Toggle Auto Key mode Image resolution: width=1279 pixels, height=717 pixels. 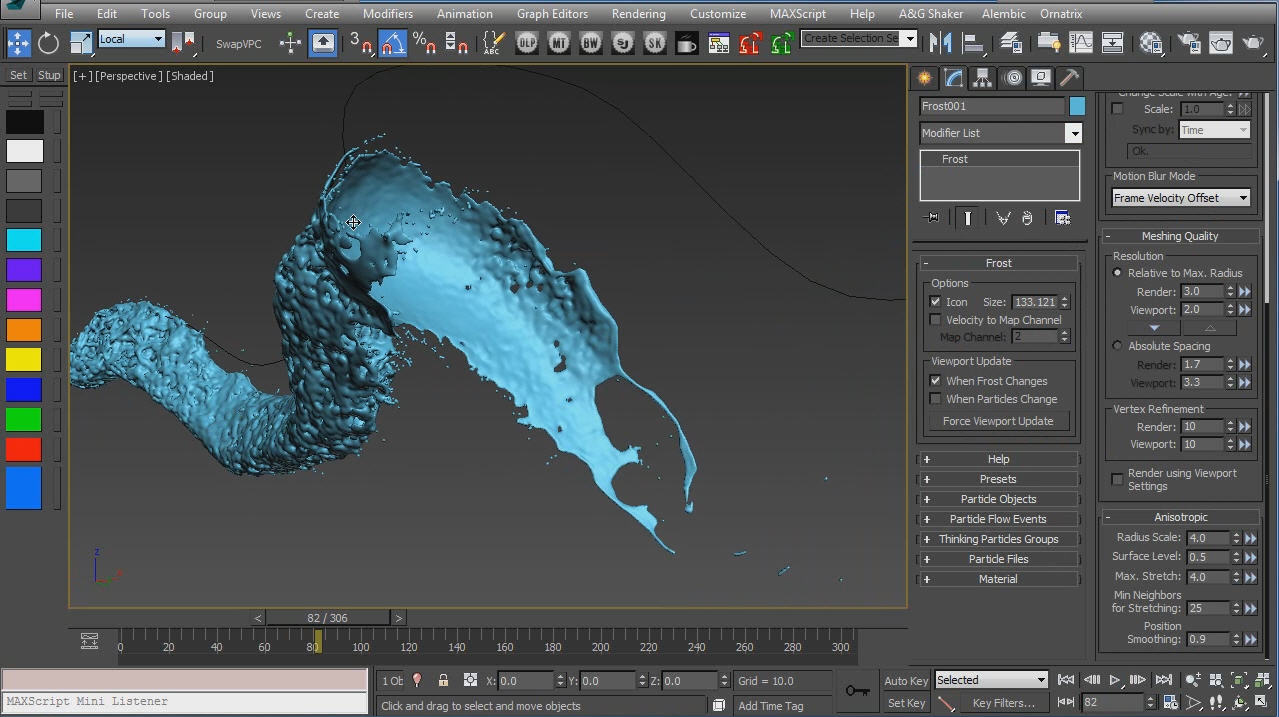906,680
